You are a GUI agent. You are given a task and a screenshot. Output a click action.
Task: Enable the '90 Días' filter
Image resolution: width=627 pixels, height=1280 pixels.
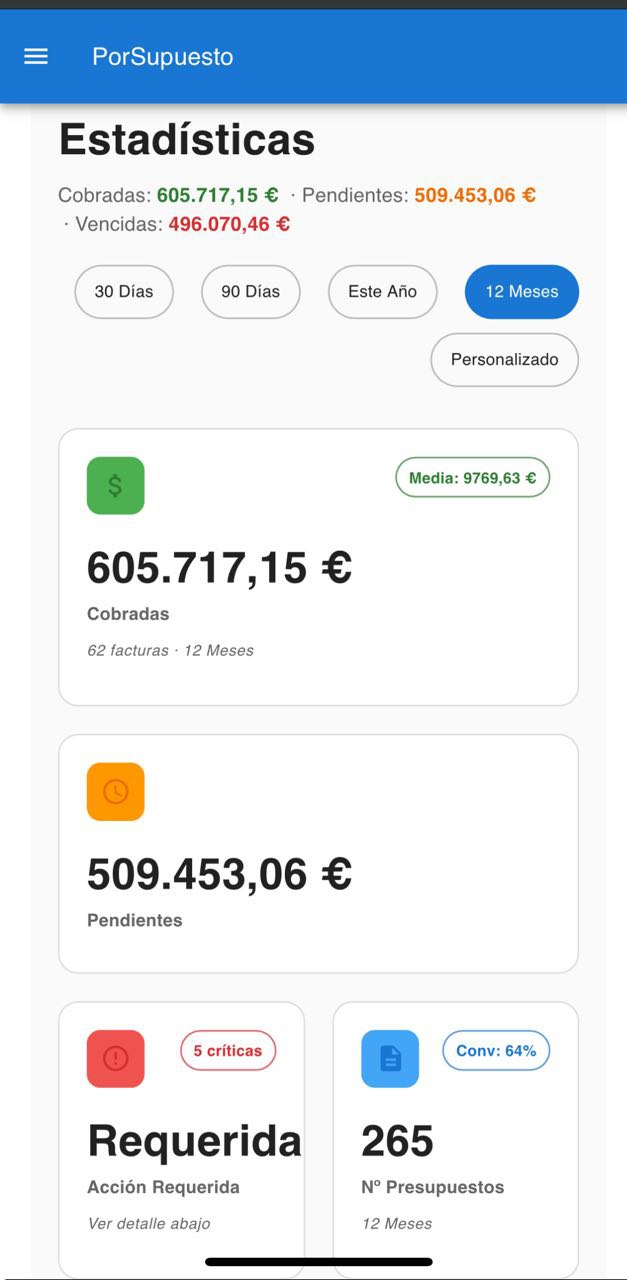[x=250, y=291]
